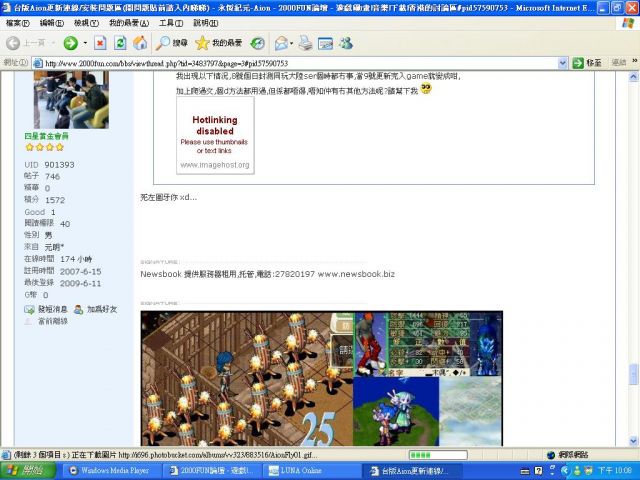Screen dimensions: 640x480
Task: Click the green Forward arrow button
Action: [x=71, y=43]
